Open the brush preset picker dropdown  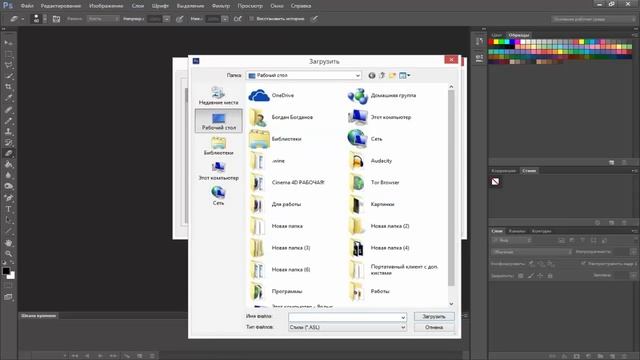(45, 19)
